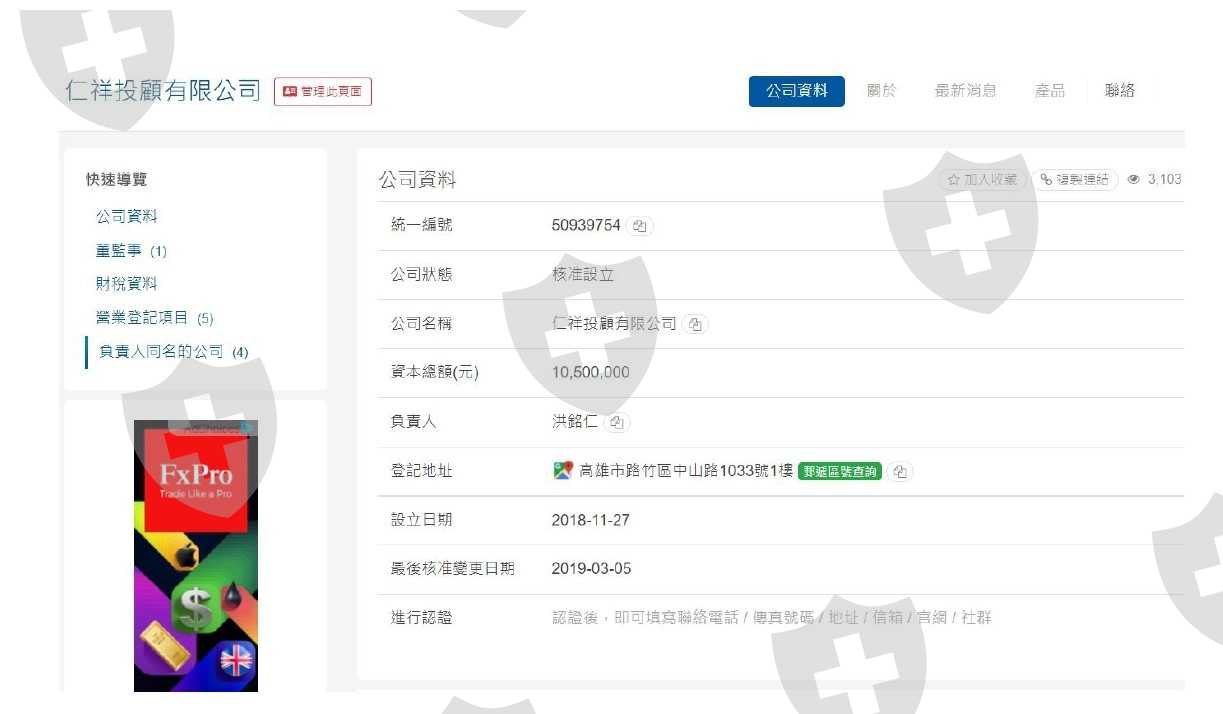Open the 最新消息 tab
The image size is (1223, 714).
(965, 91)
